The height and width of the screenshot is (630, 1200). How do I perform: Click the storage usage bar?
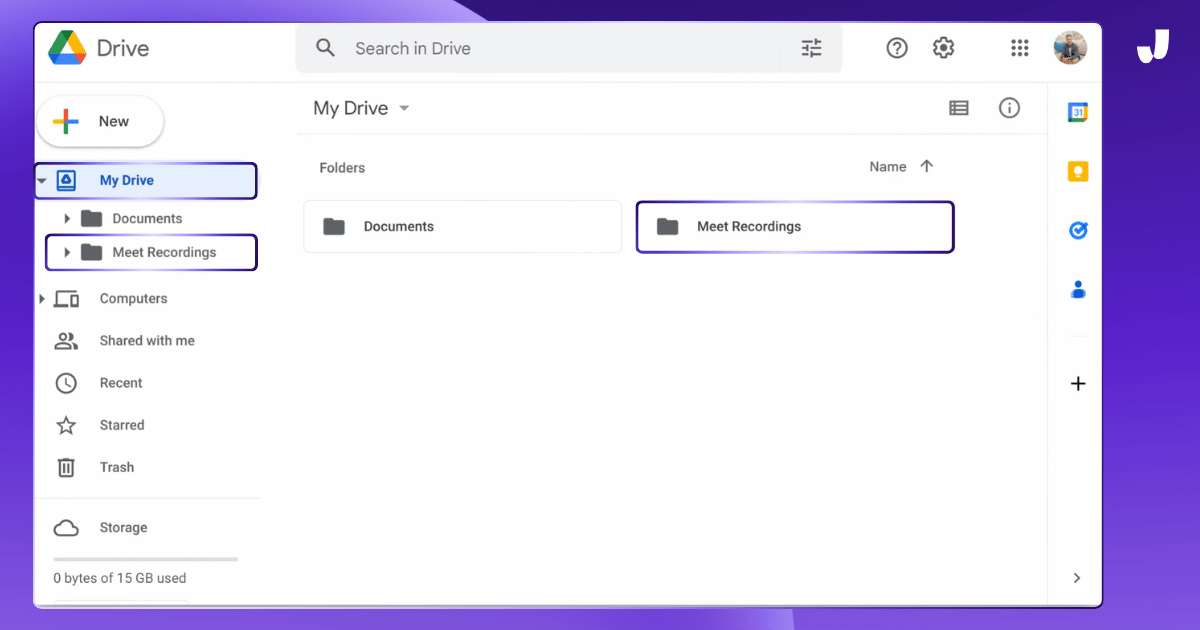[x=146, y=559]
